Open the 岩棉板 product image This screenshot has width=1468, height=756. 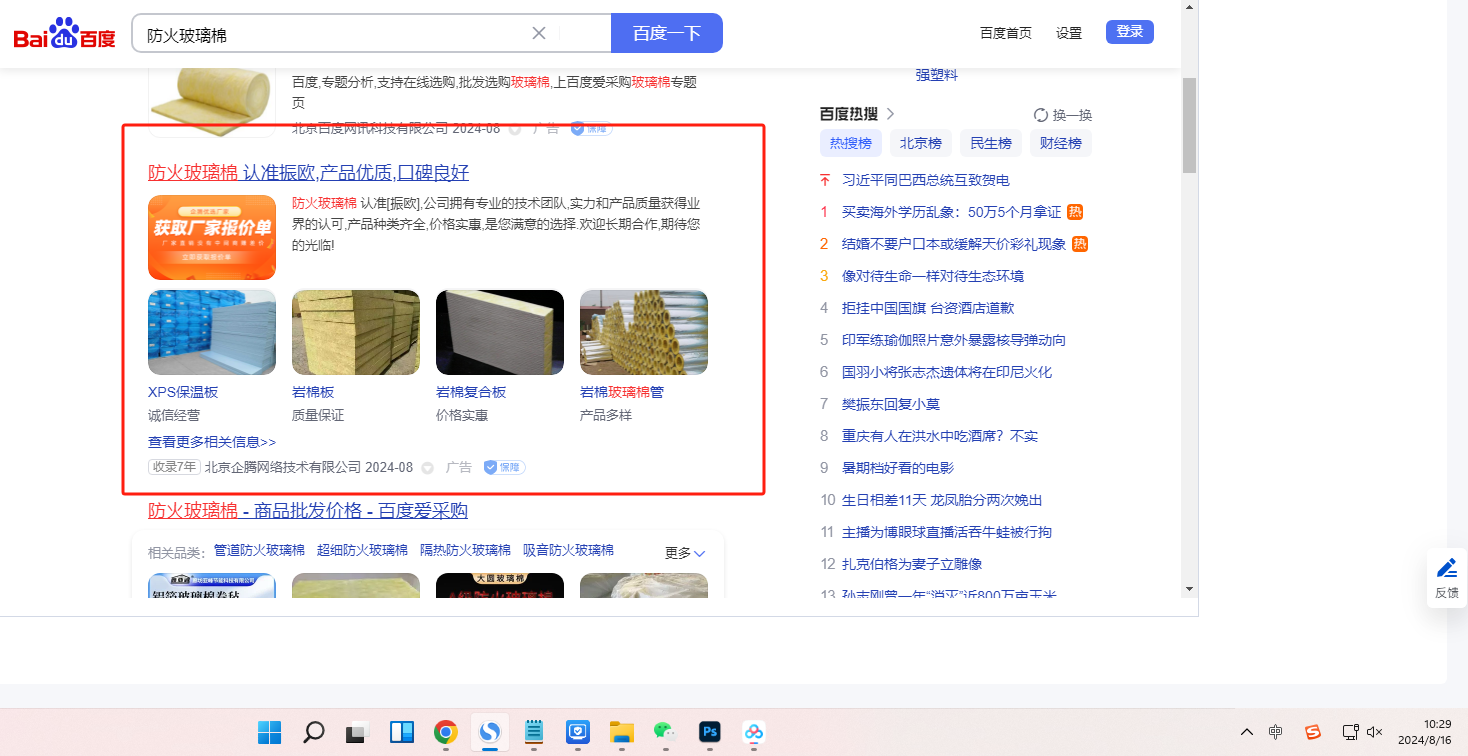(x=356, y=332)
